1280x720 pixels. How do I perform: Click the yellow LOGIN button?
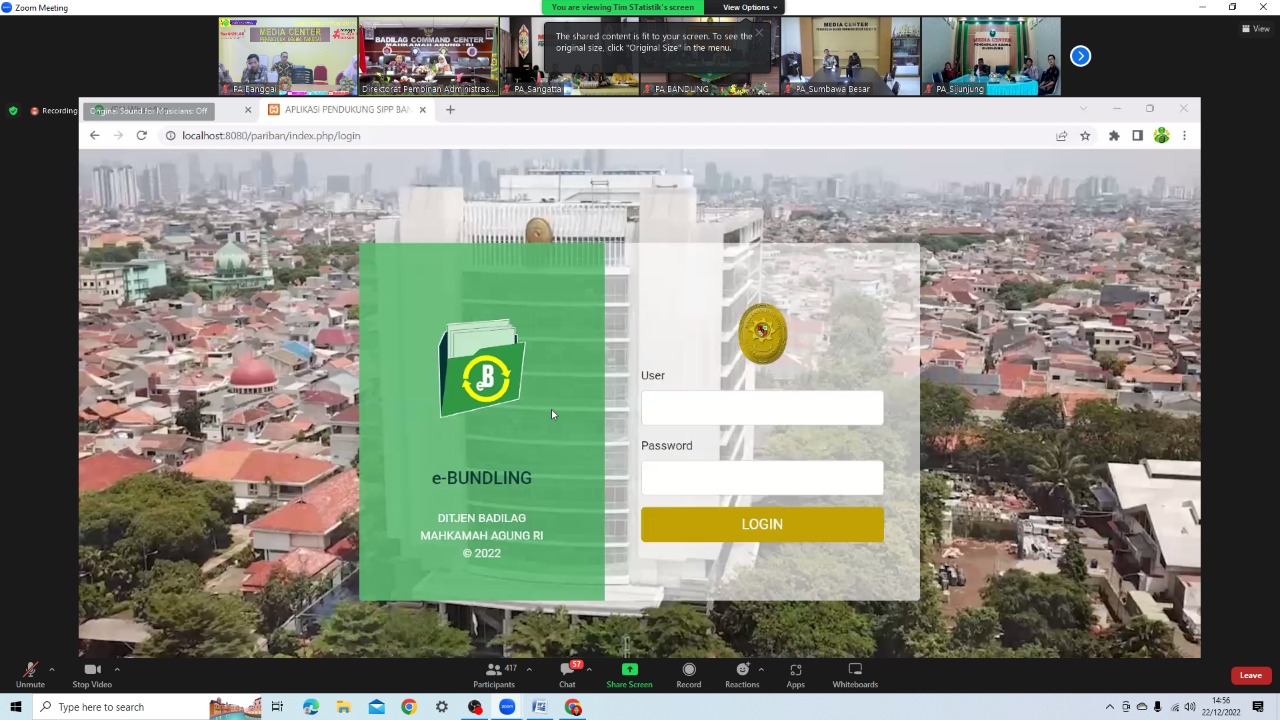pyautogui.click(x=762, y=524)
